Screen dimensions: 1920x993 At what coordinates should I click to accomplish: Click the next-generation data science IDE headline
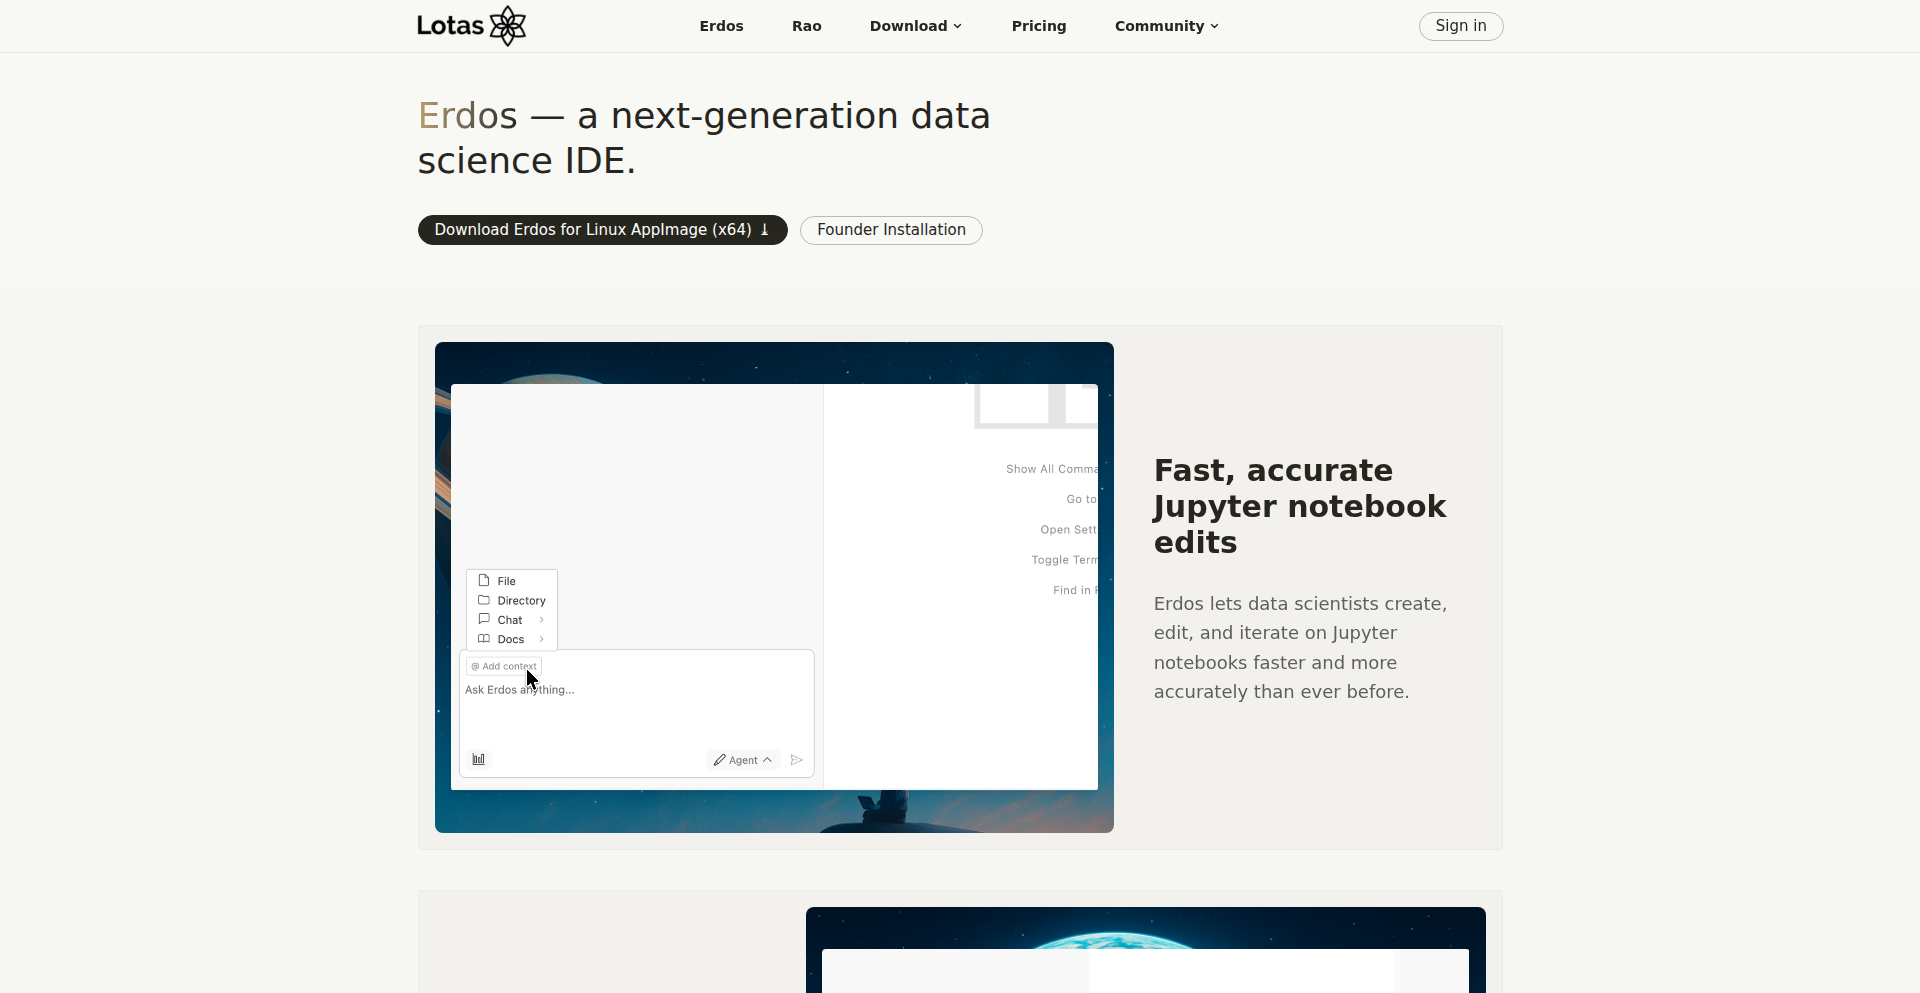tap(704, 138)
